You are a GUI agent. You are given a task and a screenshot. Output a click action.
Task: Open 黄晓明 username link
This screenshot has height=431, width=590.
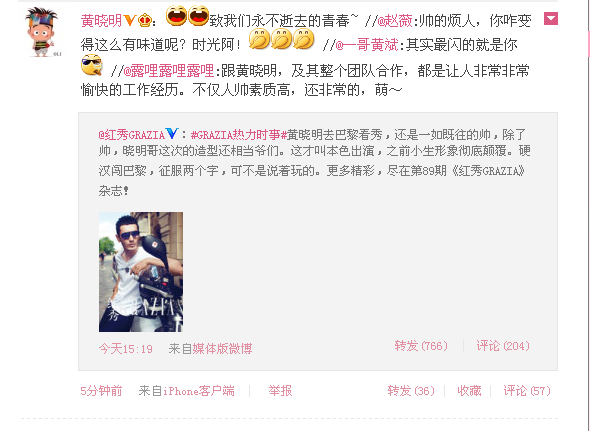101,21
